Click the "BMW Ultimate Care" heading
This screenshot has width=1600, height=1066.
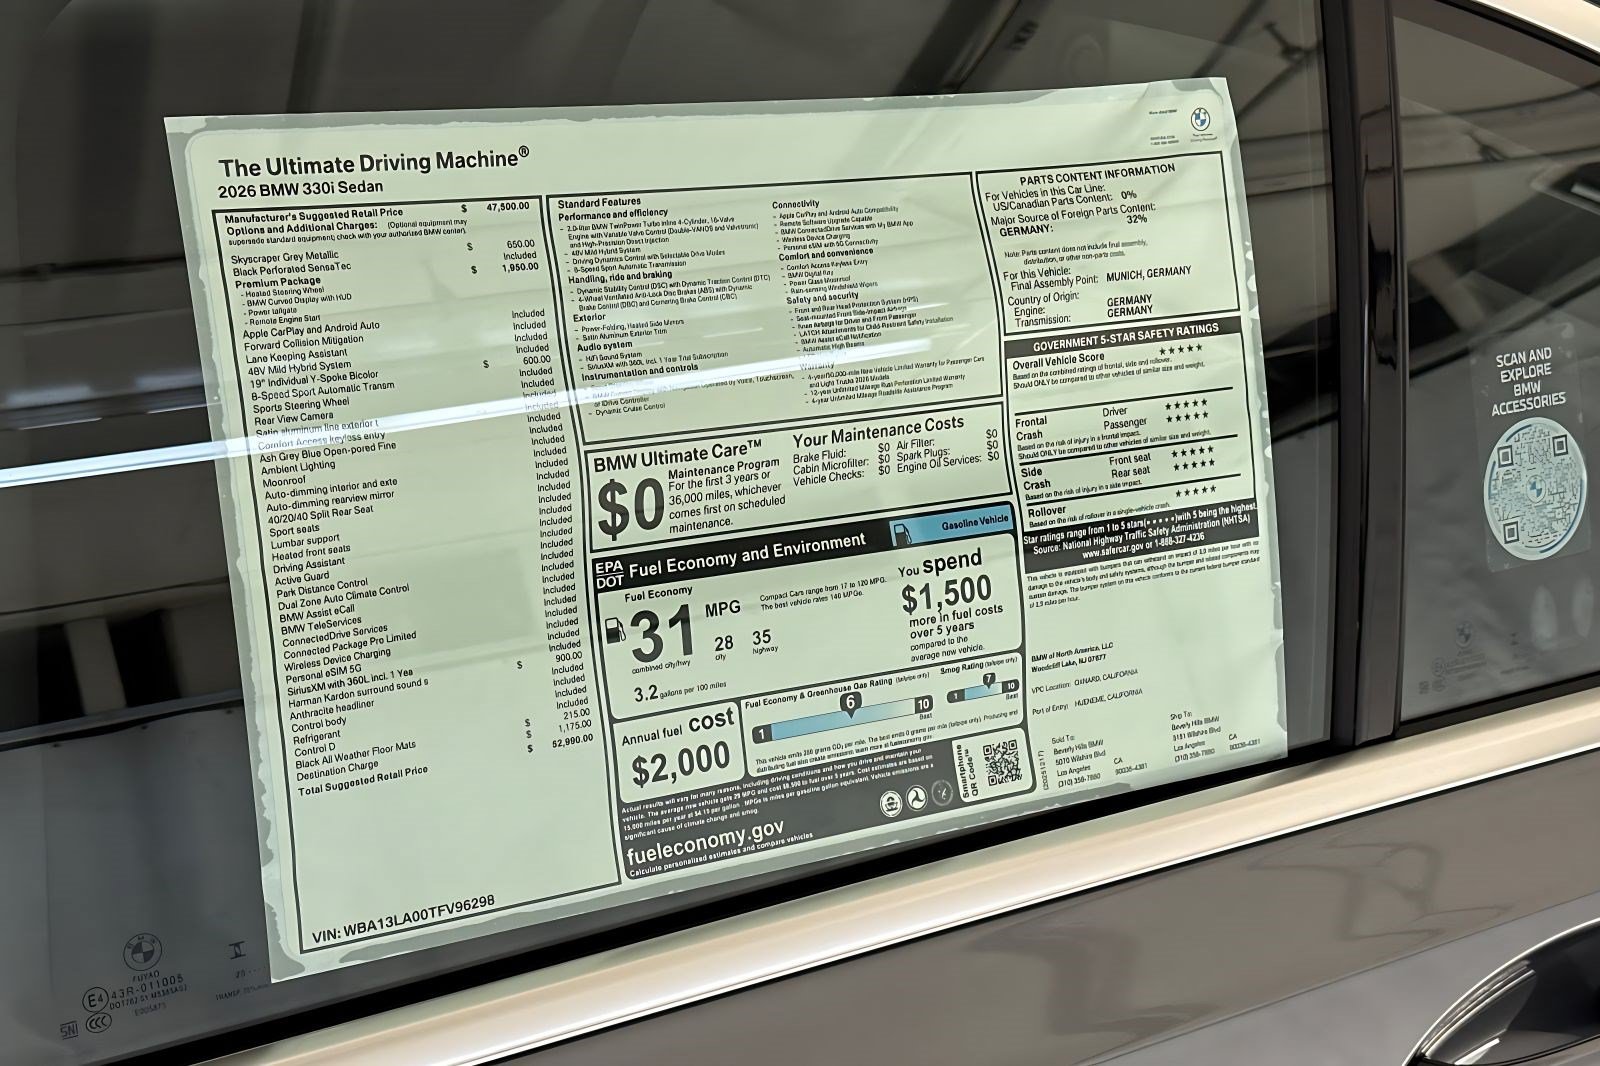click(x=677, y=454)
